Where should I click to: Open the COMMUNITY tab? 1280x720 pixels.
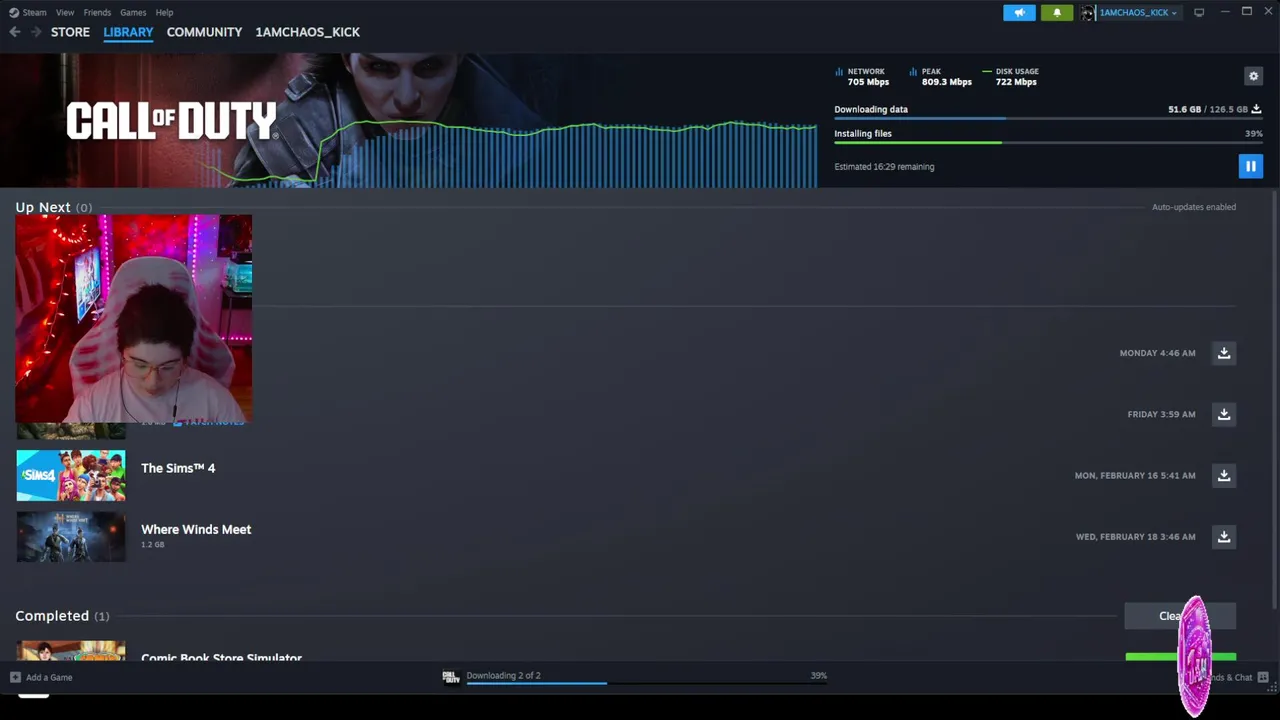[204, 32]
